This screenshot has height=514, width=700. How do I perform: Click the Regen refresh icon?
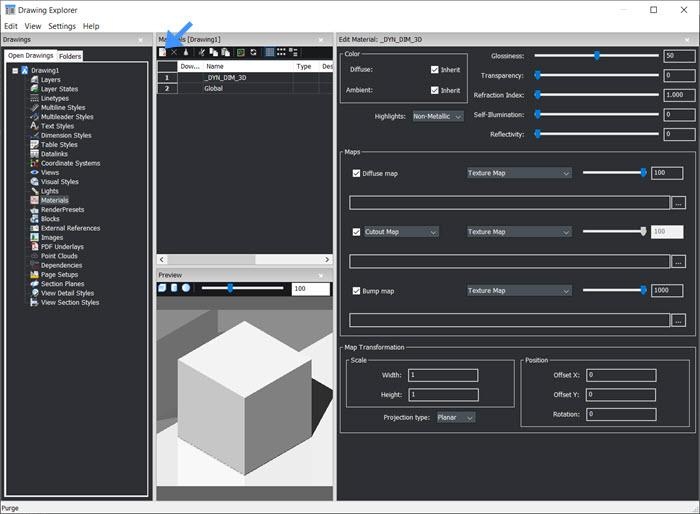(254, 51)
